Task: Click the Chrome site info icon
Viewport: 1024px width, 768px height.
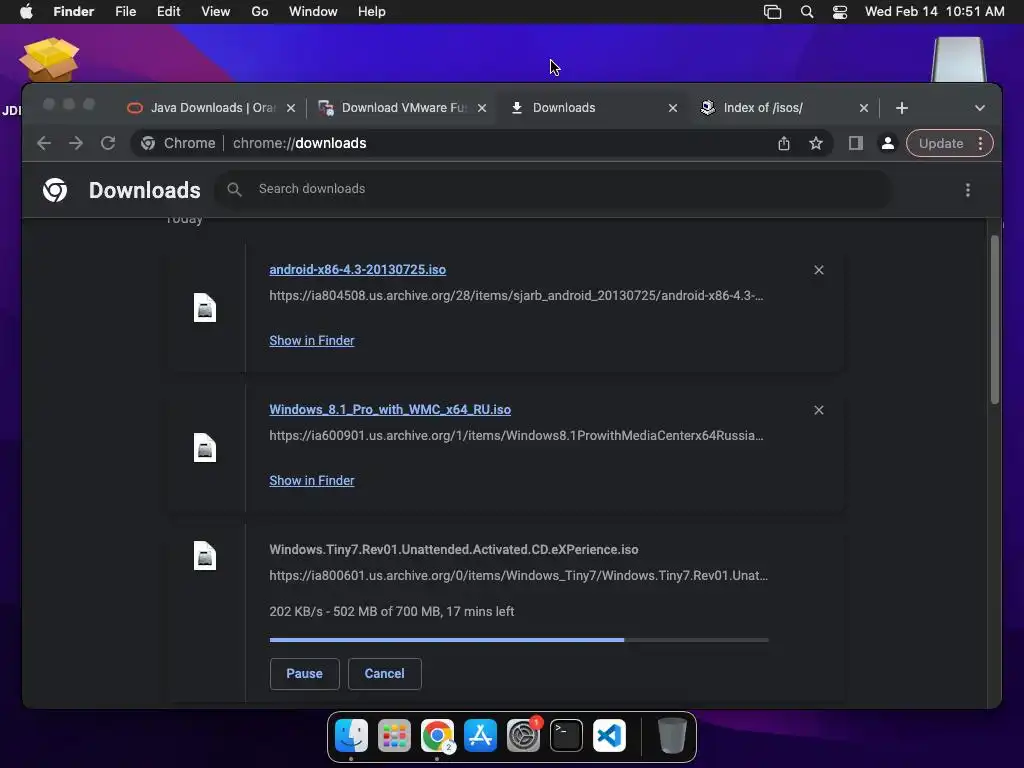Action: 148,143
